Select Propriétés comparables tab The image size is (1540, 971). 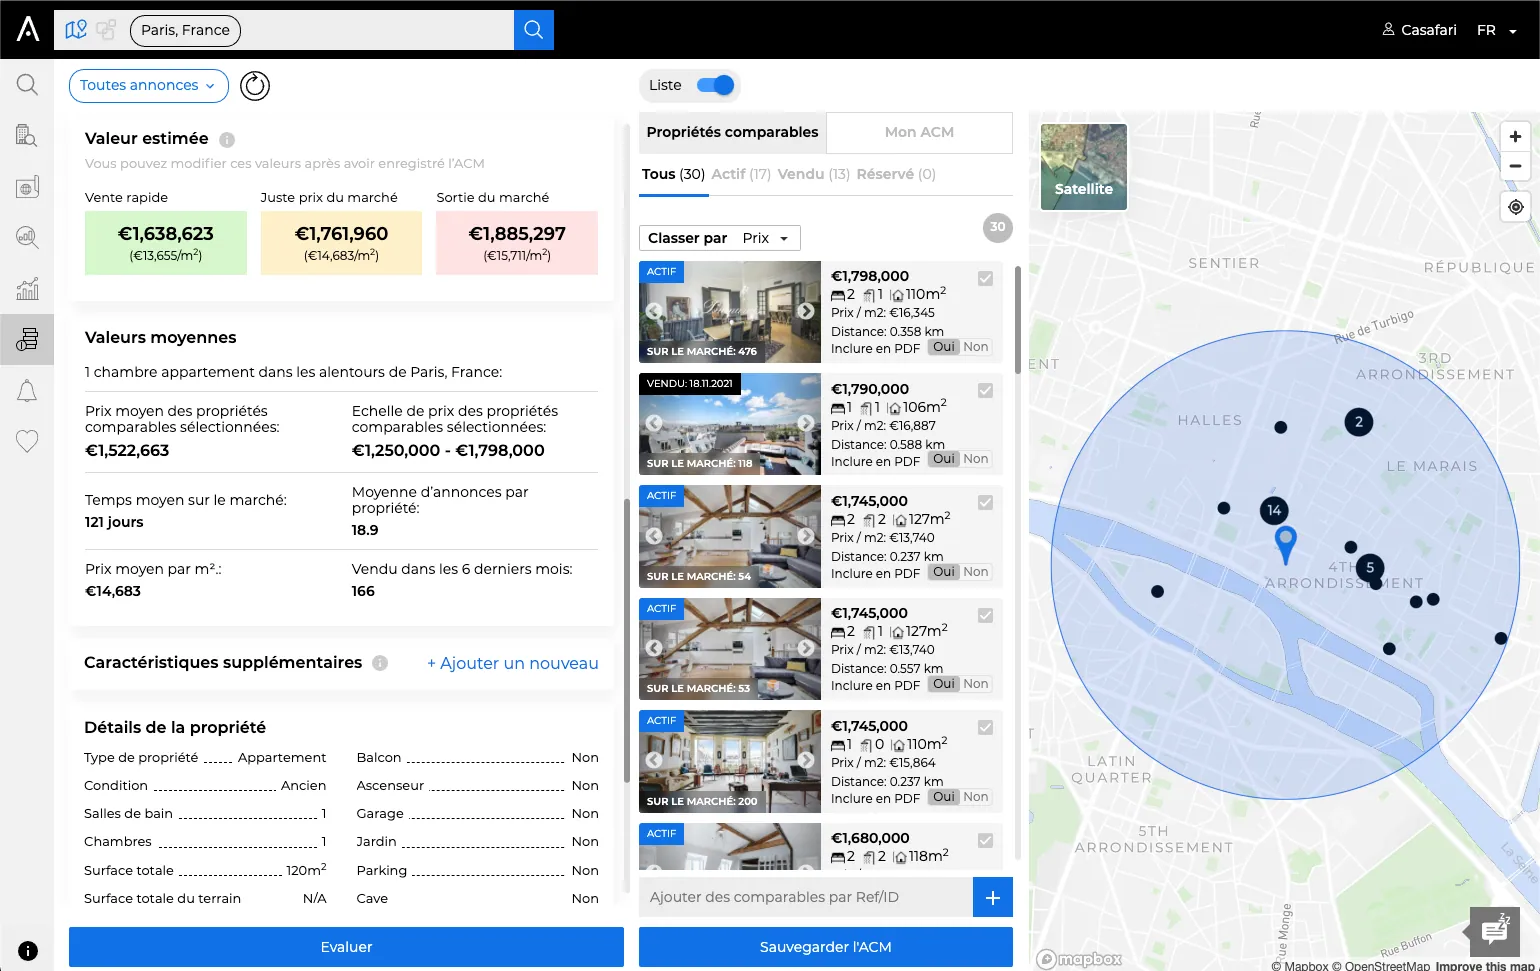click(x=733, y=132)
